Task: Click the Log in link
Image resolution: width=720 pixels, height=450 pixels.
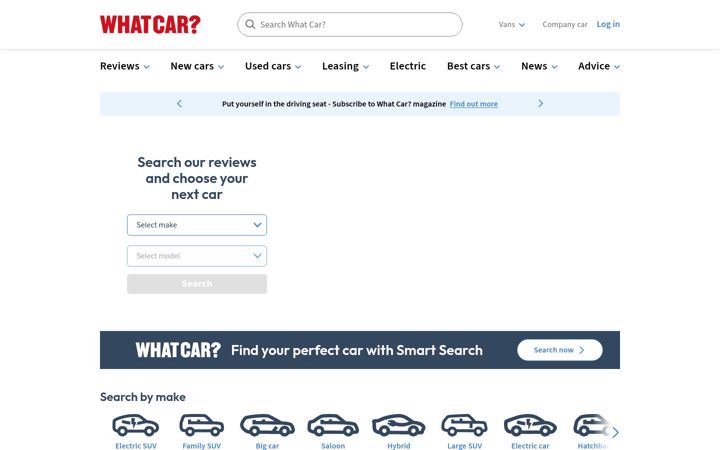Action: tap(608, 24)
